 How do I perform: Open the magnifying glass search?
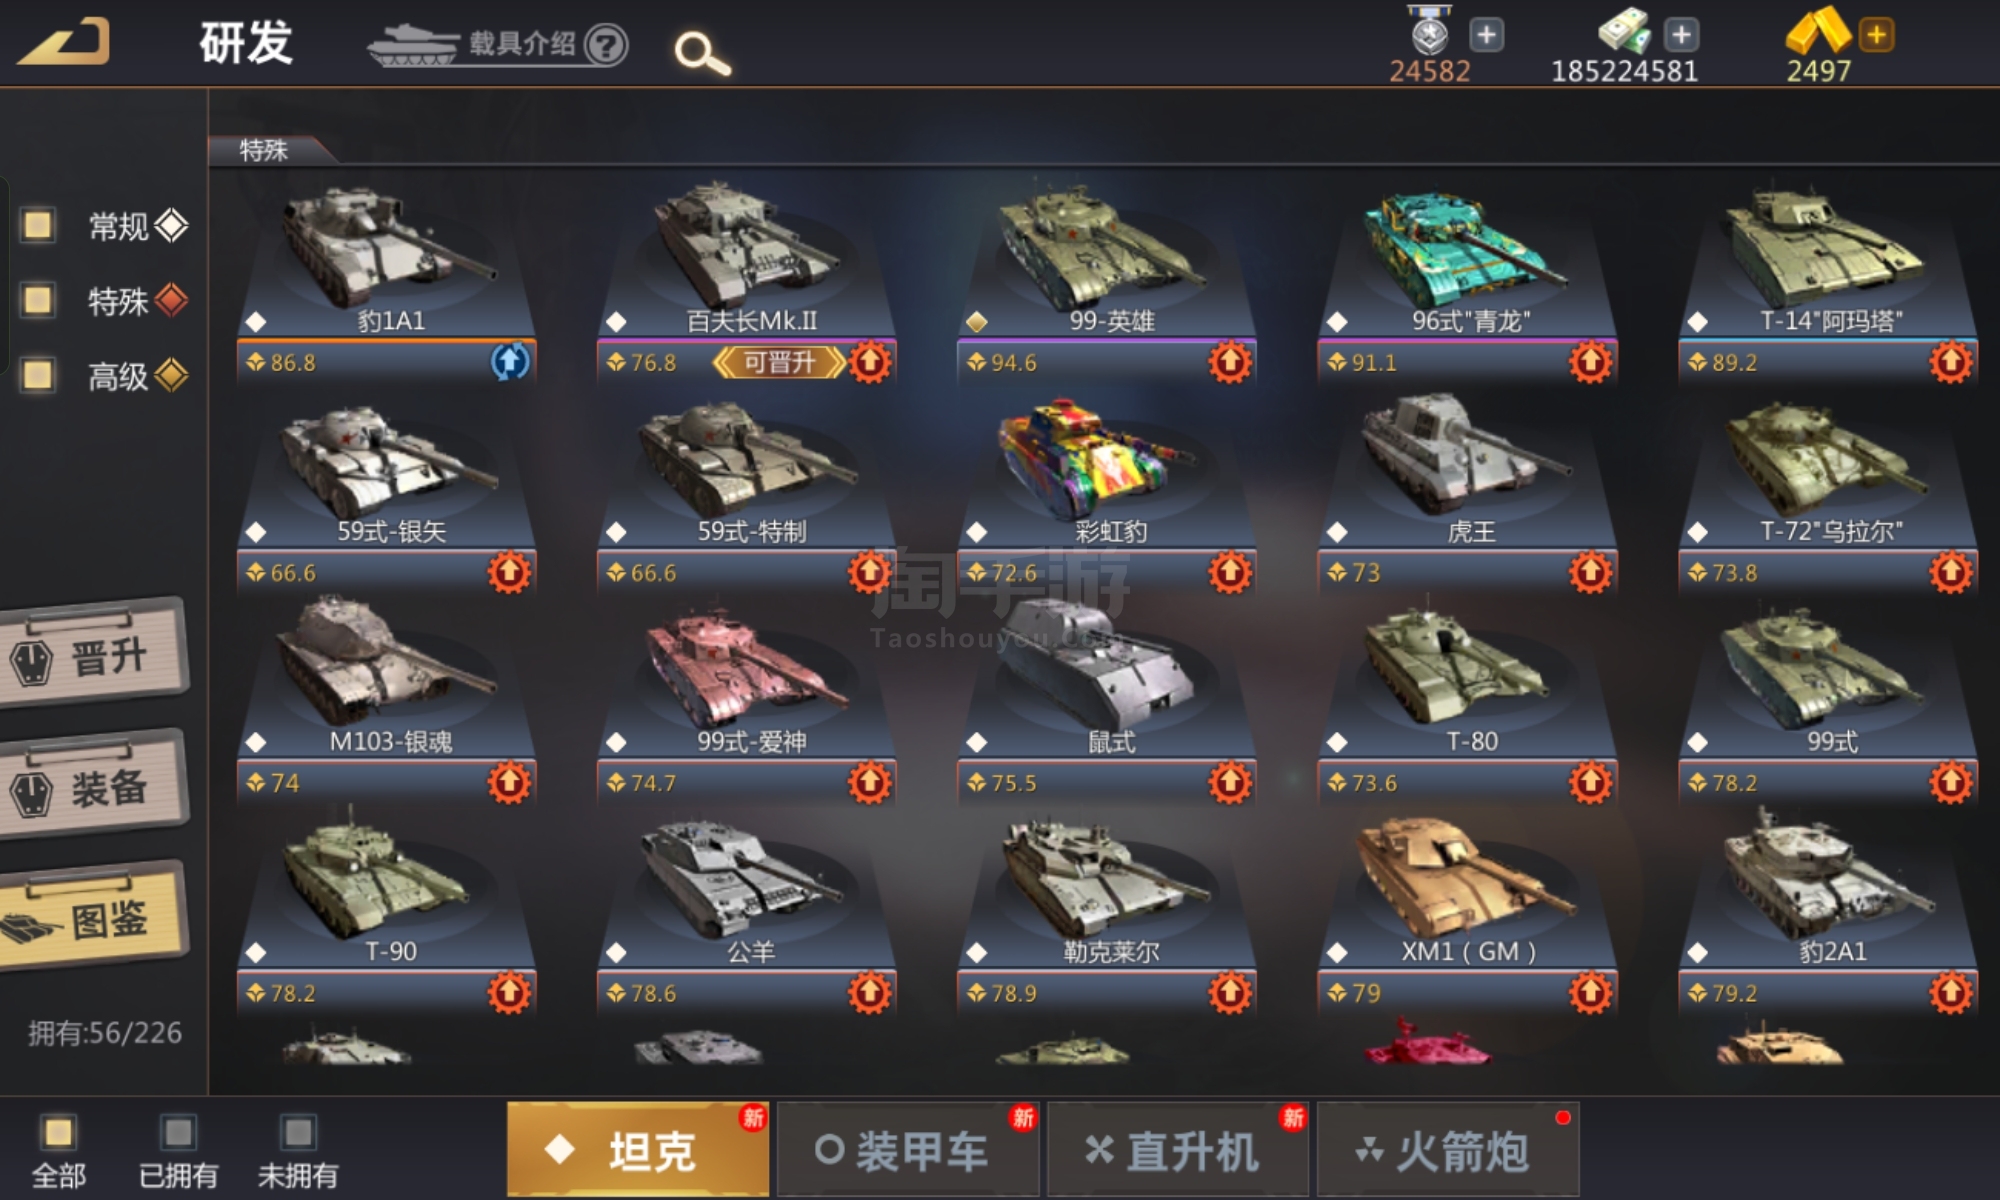[702, 52]
